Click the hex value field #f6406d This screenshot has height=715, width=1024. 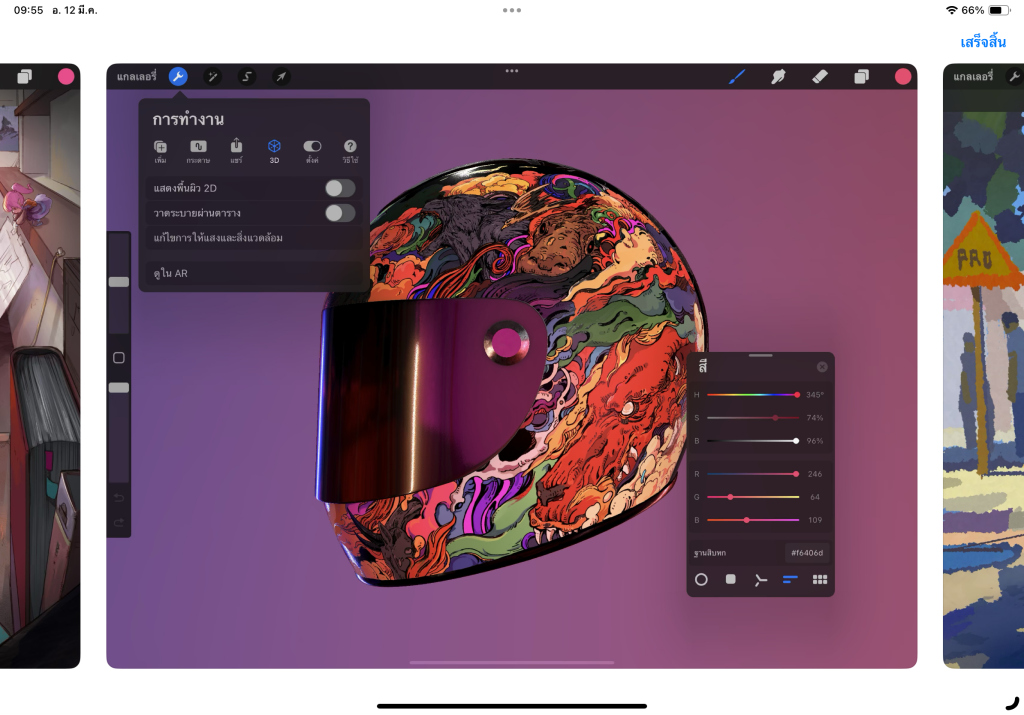pos(806,552)
